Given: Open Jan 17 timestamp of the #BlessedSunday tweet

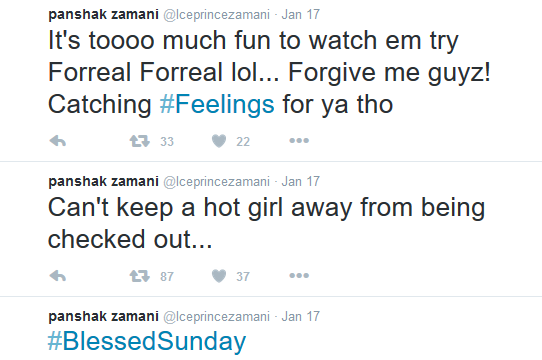Looking at the screenshot, I should 300,316.
